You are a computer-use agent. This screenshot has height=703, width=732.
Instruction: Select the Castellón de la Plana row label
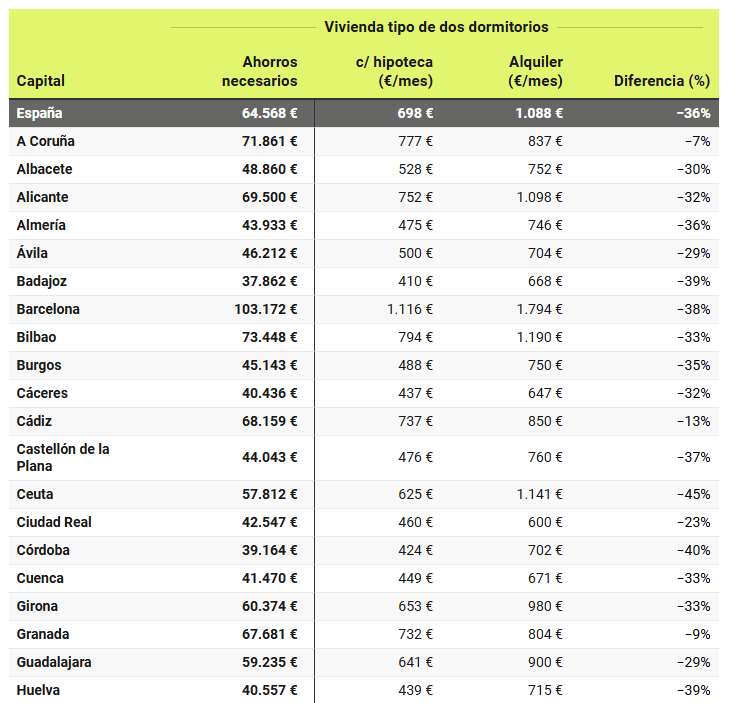click(63, 457)
